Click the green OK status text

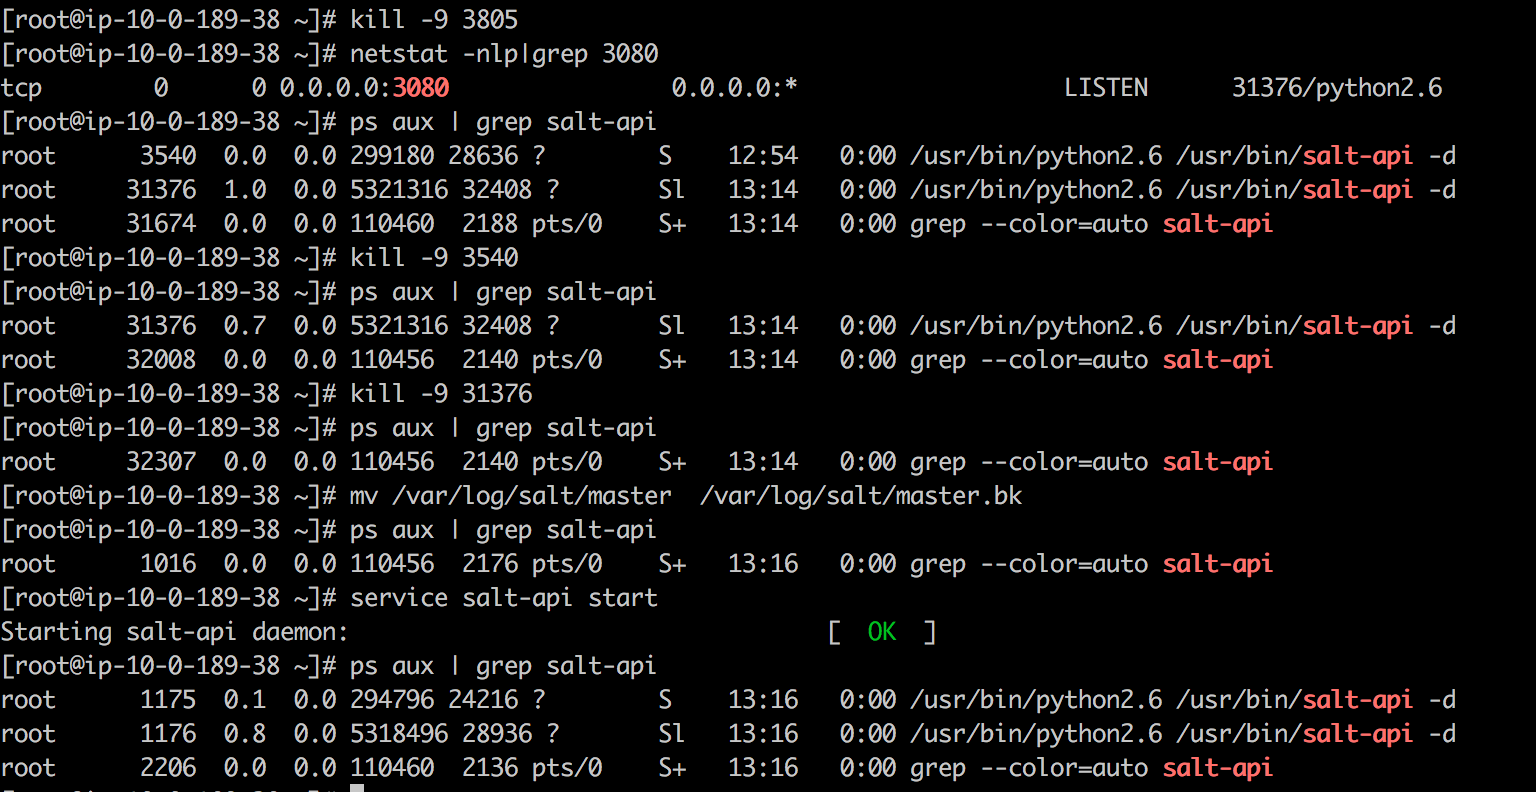pyautogui.click(x=882, y=632)
